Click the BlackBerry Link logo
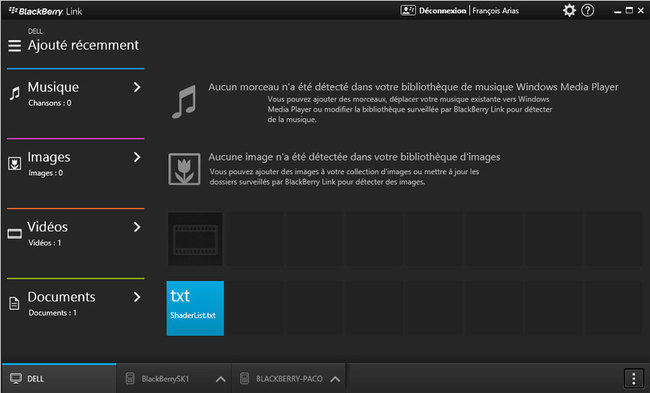Screen dimensions: 650x393 [x=45, y=11]
